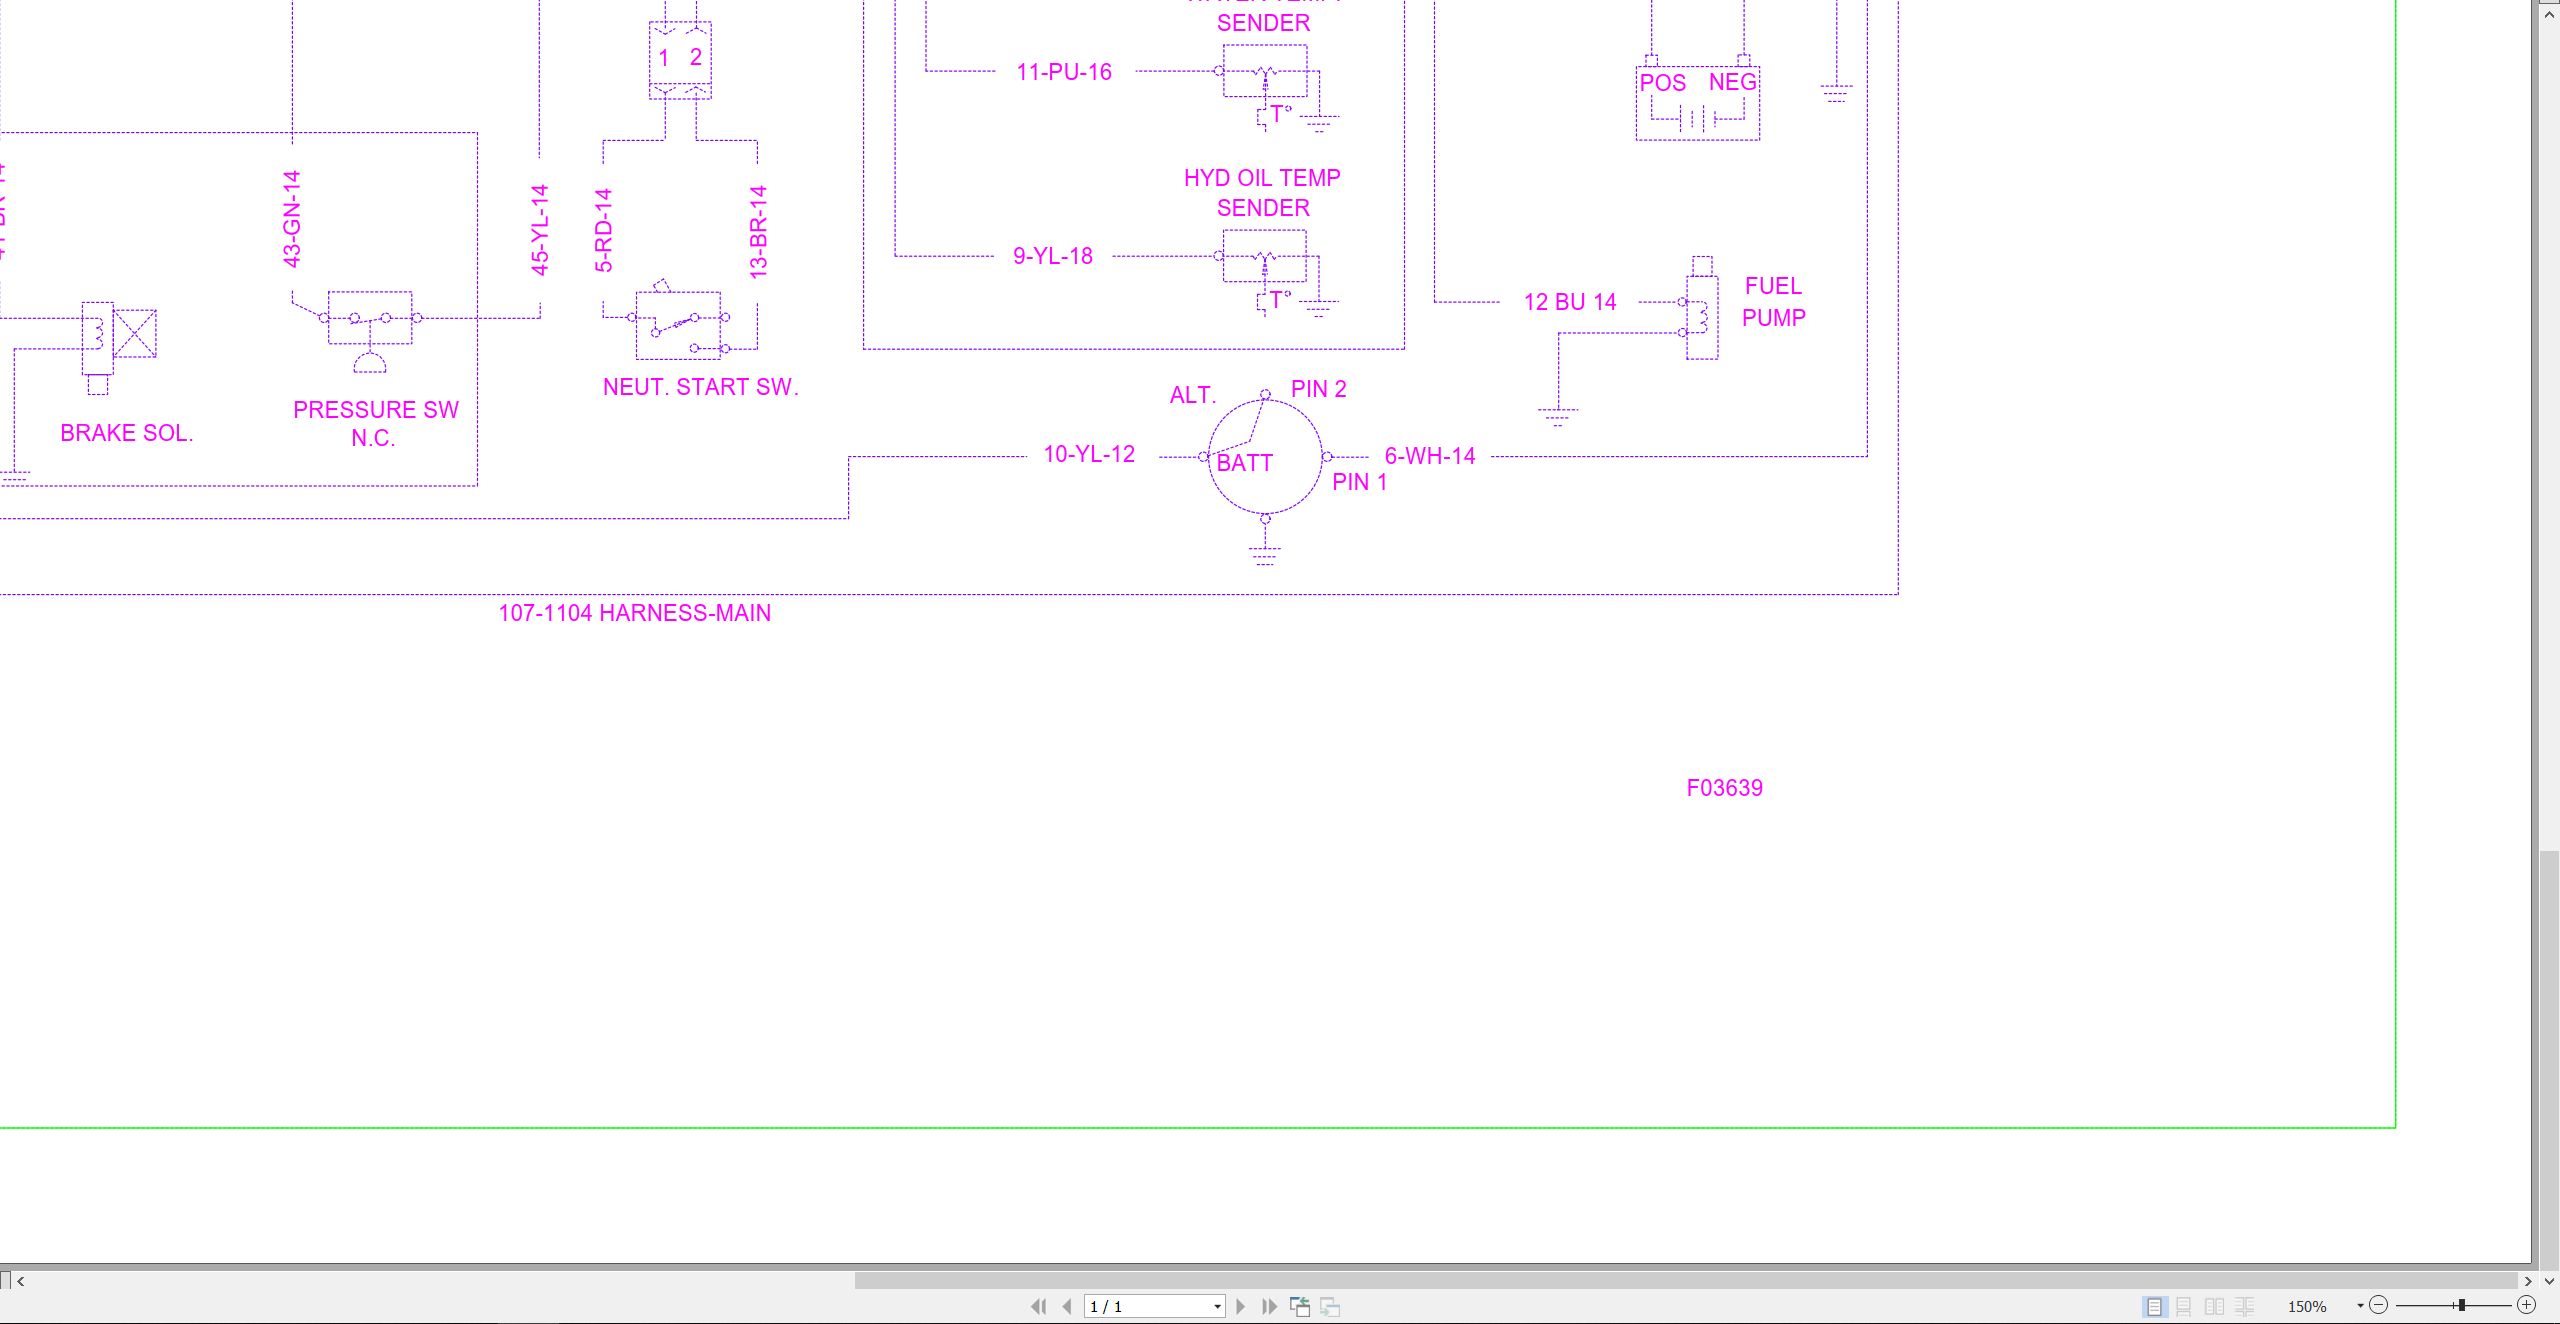Click the 11-PU-16 wire label
This screenshot has height=1324, width=2560.
coord(1064,72)
